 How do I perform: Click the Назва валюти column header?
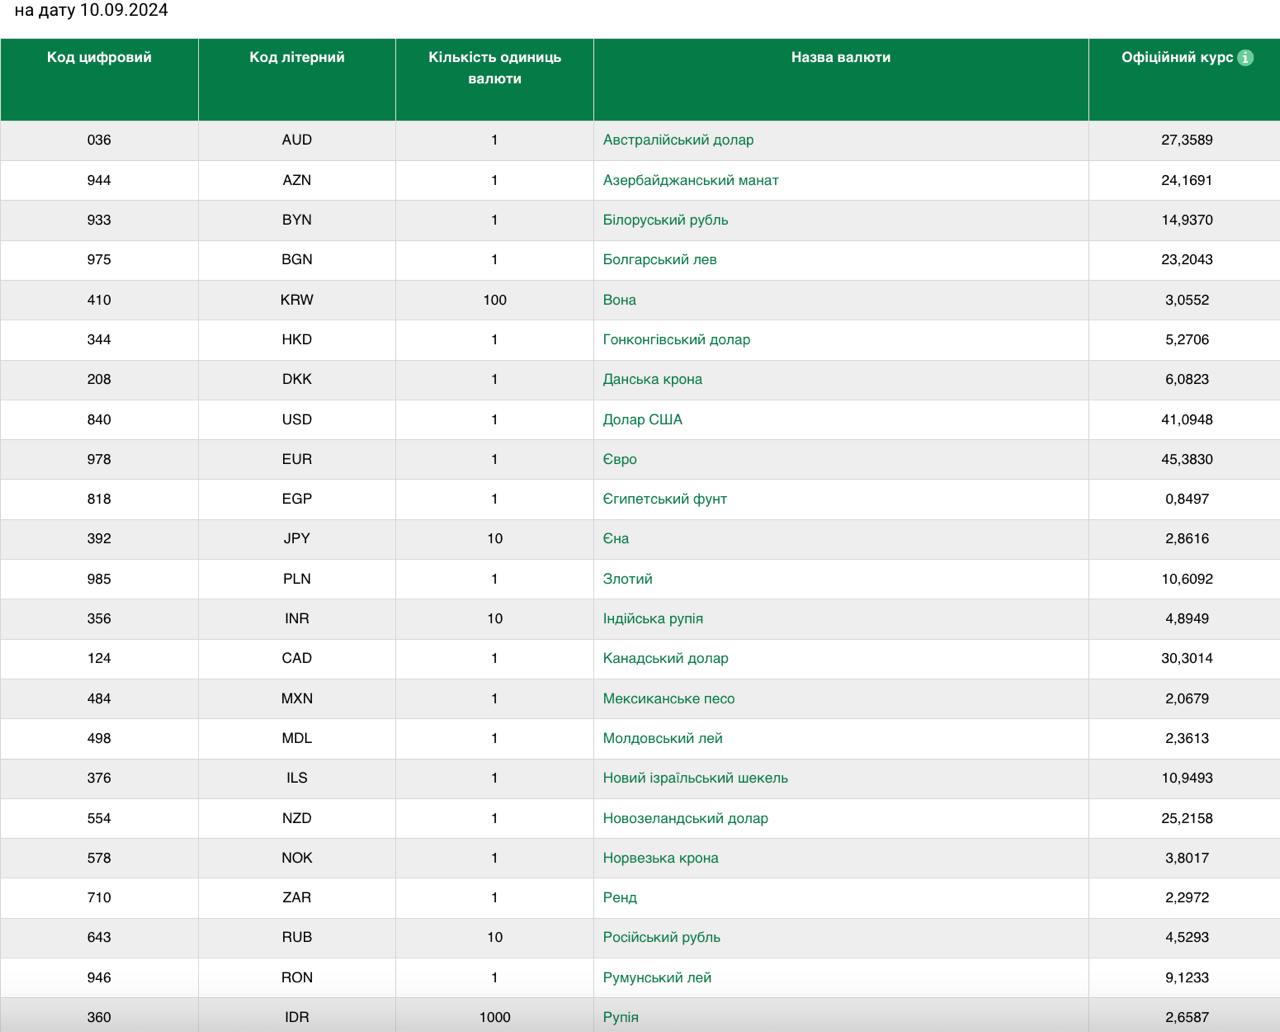coord(840,58)
